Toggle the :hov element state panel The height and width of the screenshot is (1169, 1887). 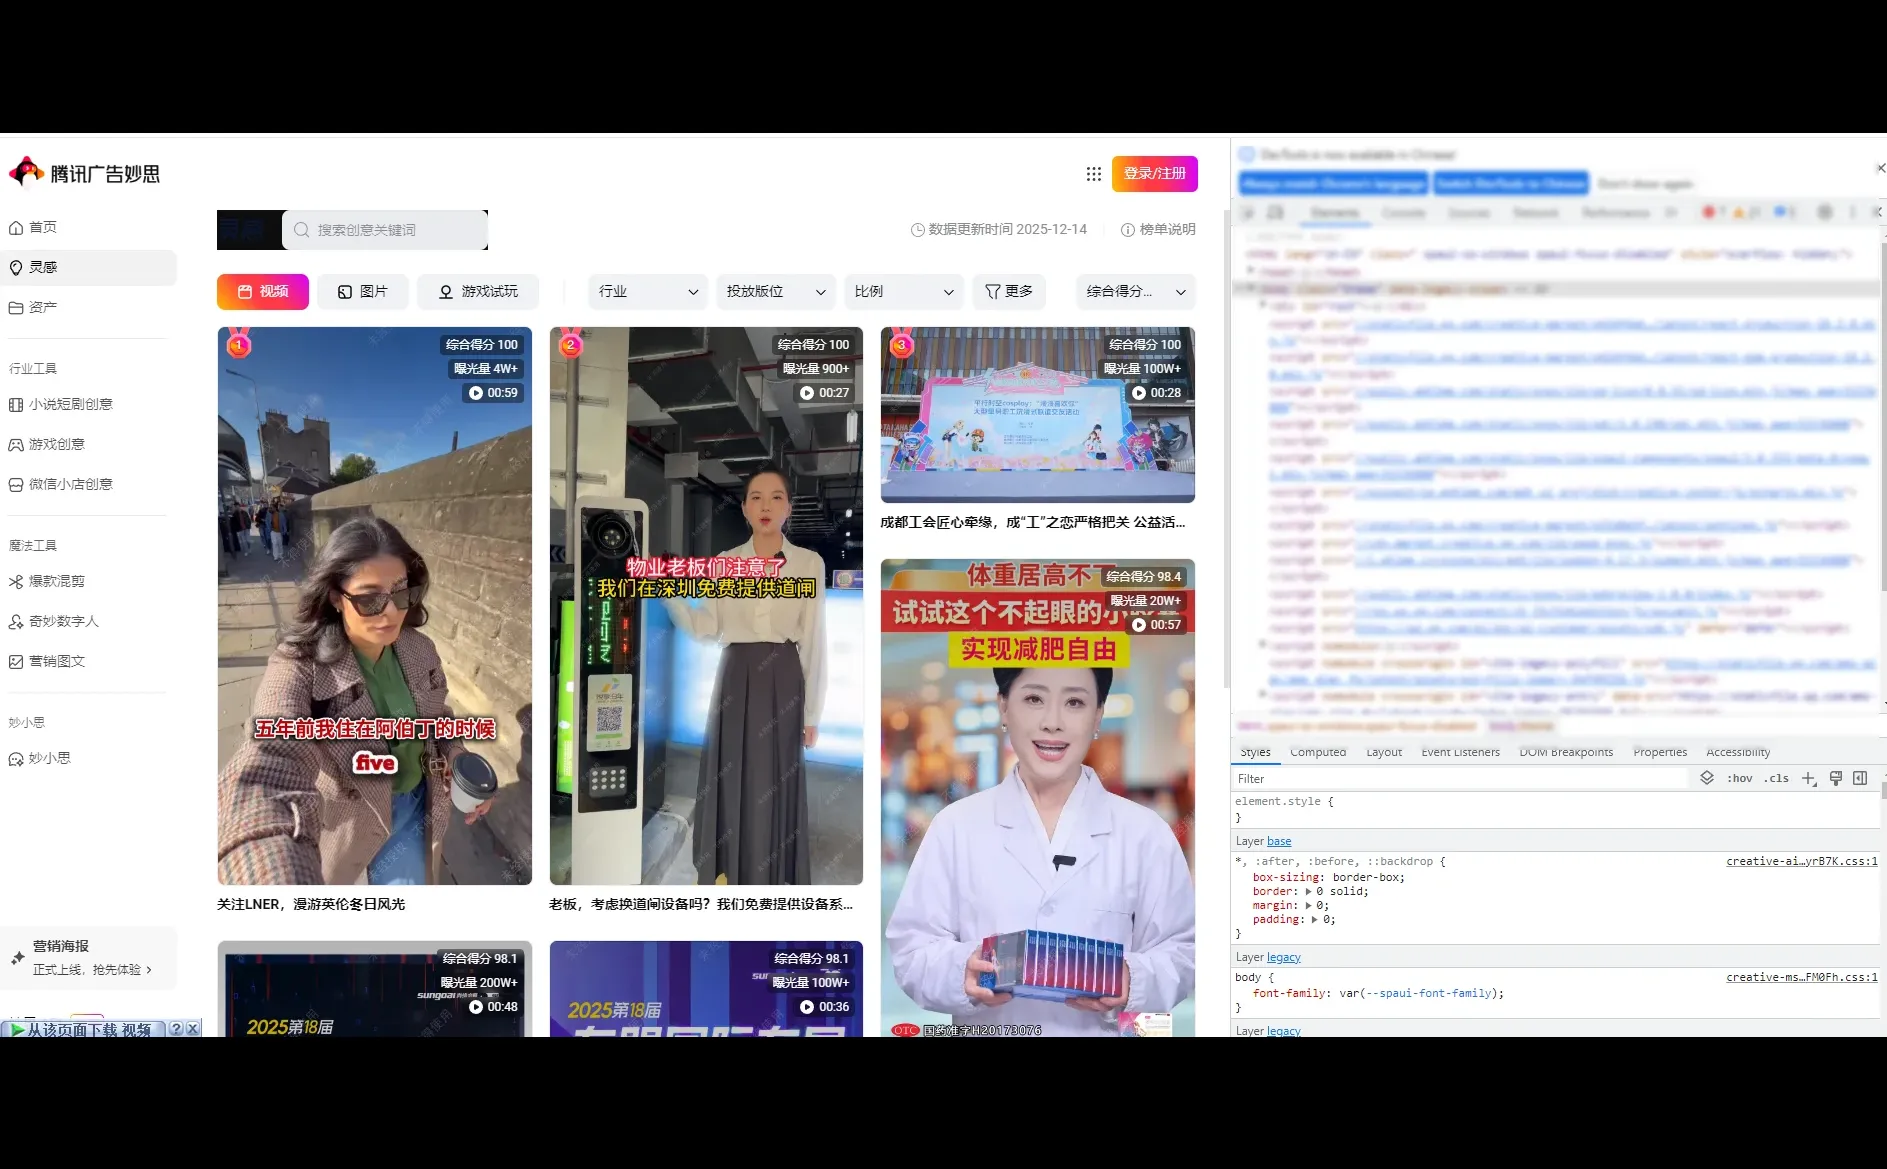(1740, 778)
